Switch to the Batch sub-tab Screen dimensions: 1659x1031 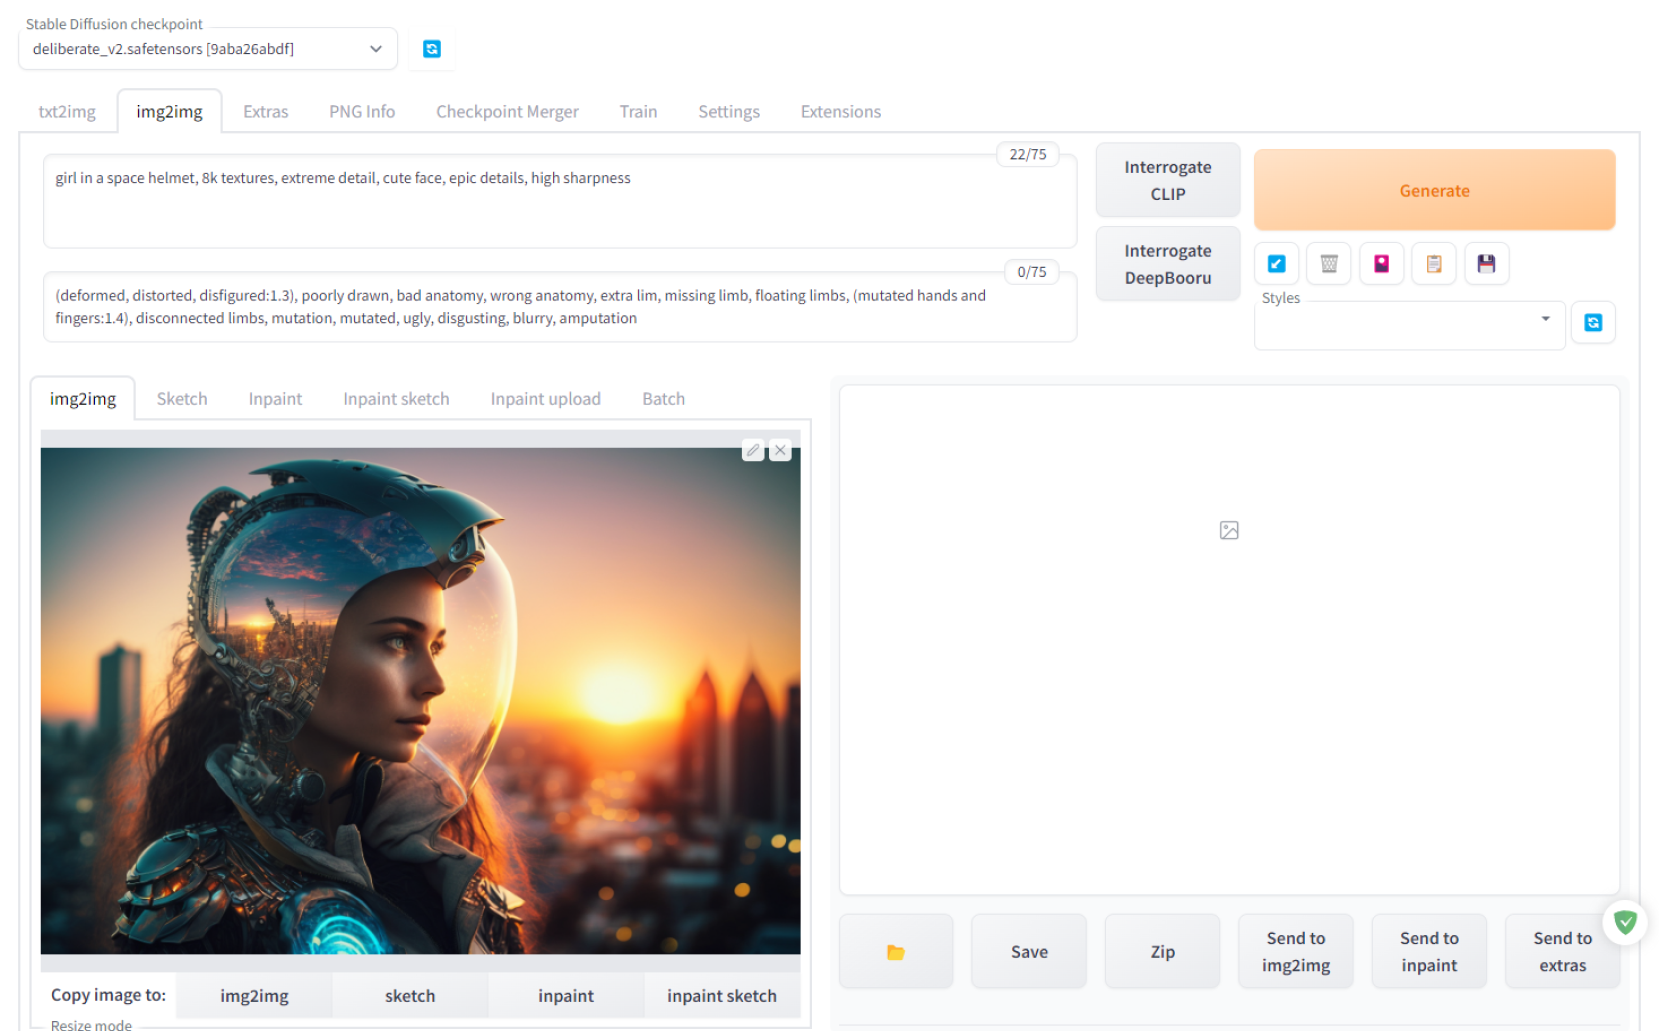tap(664, 398)
